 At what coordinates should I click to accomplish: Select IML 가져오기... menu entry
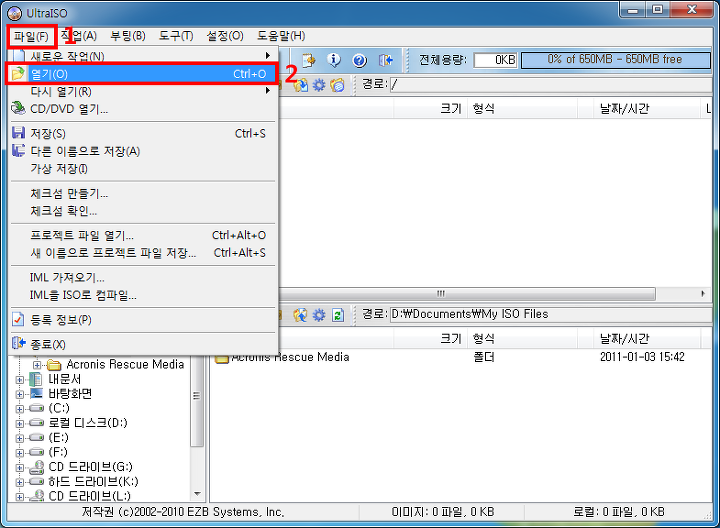141,277
